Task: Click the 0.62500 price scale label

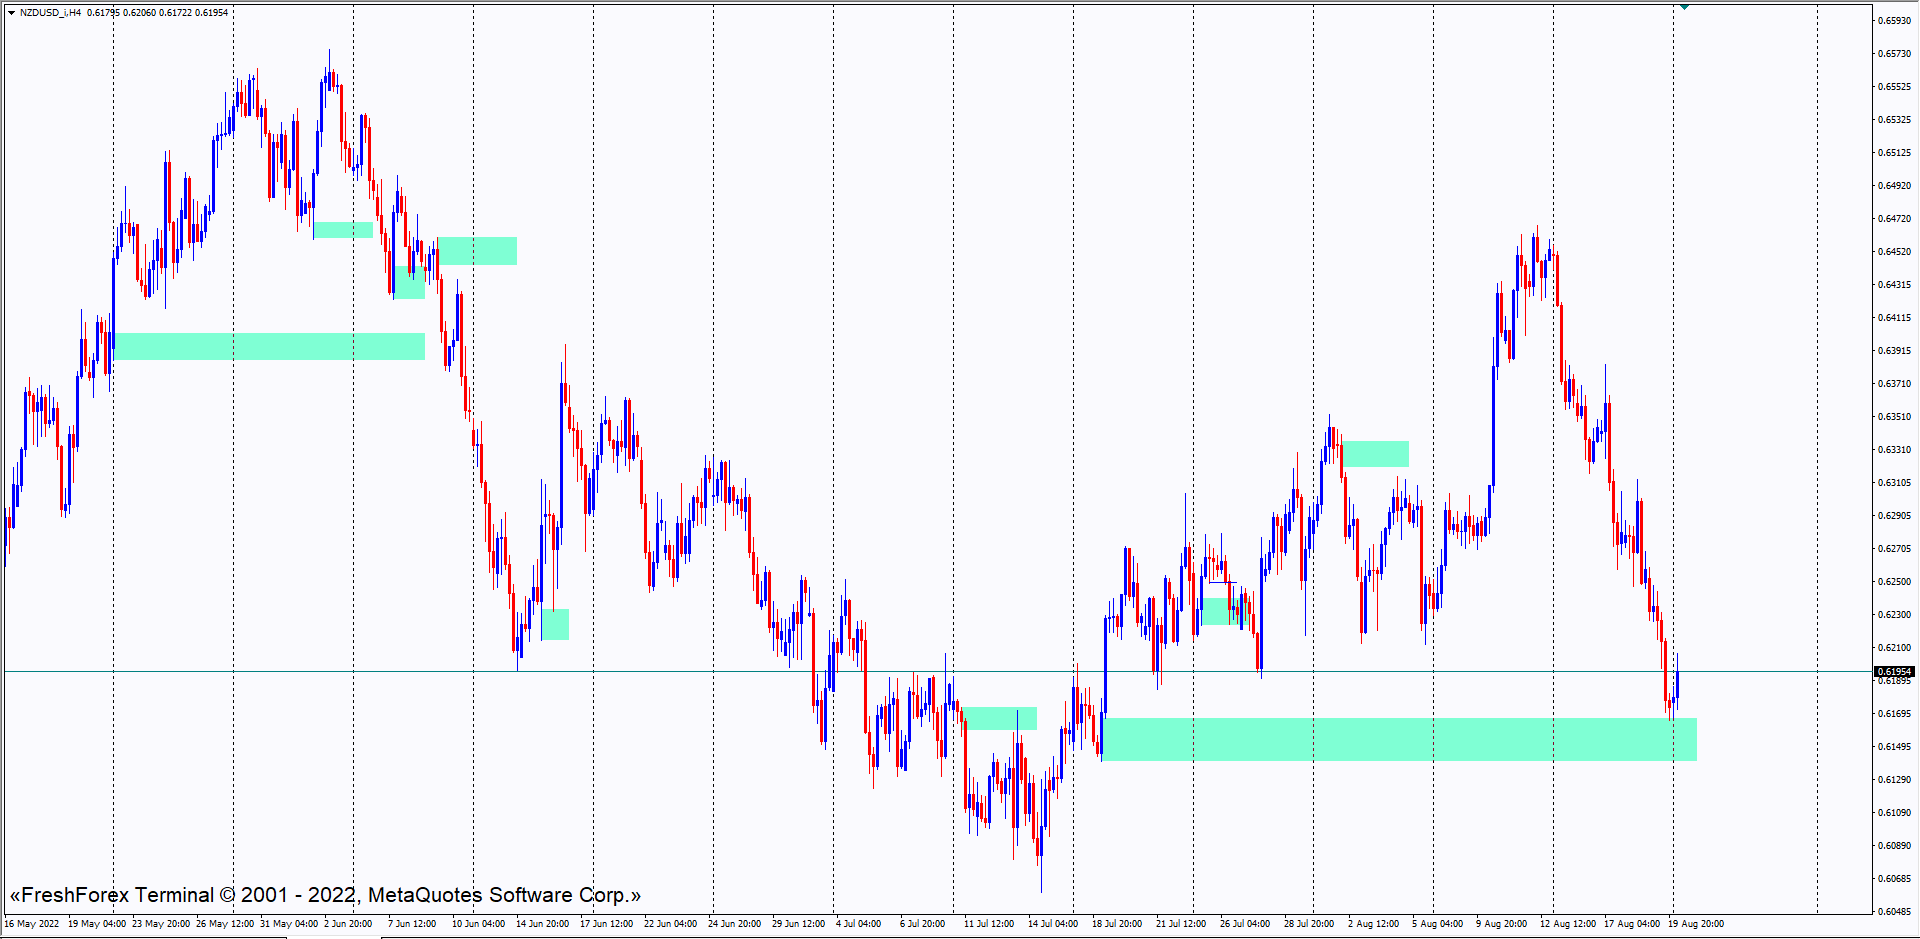Action: coord(1893,582)
